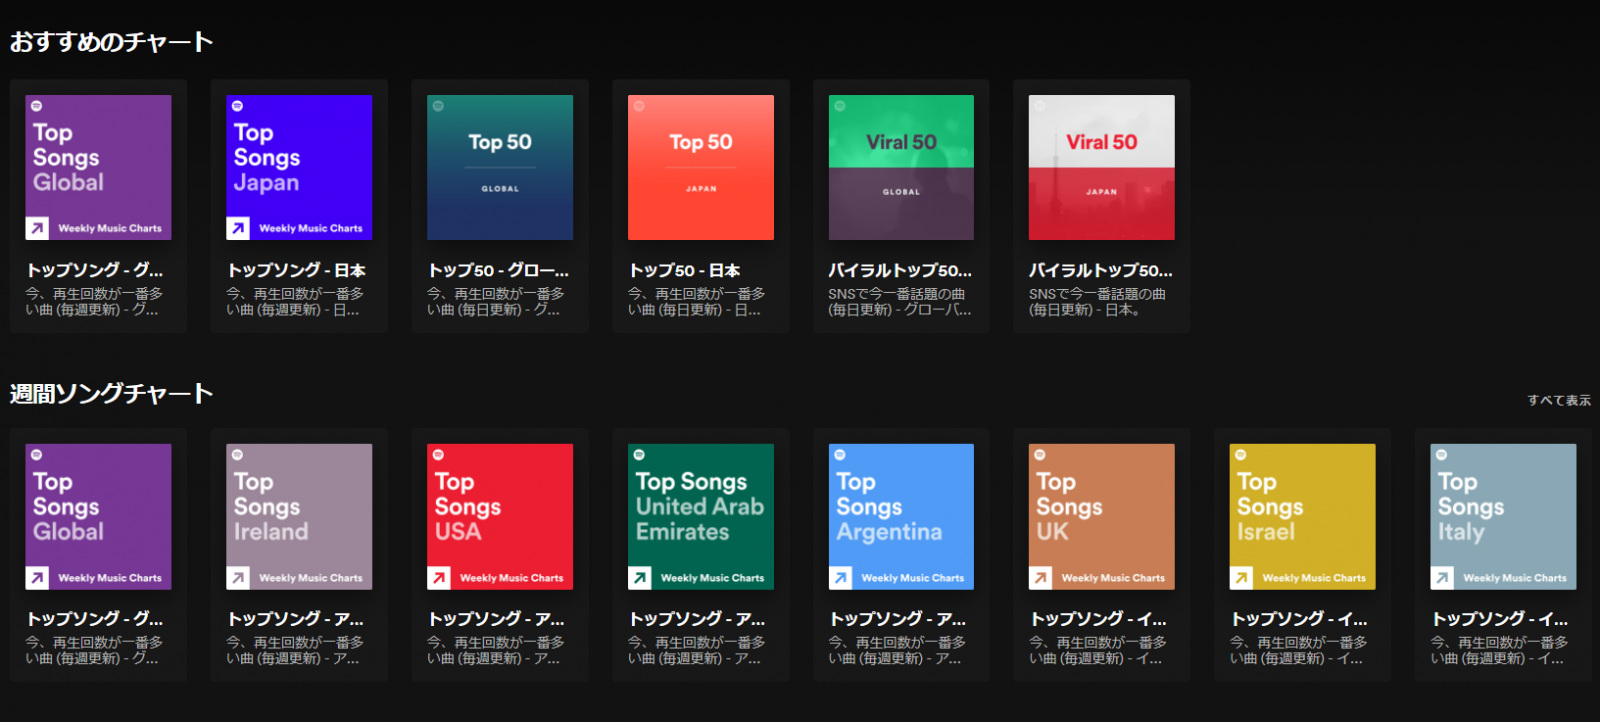Click description SNSで今一番話題の曲 (毎日更新) - グローバ...
Viewport: 1600px width, 722px height.
[x=900, y=302]
